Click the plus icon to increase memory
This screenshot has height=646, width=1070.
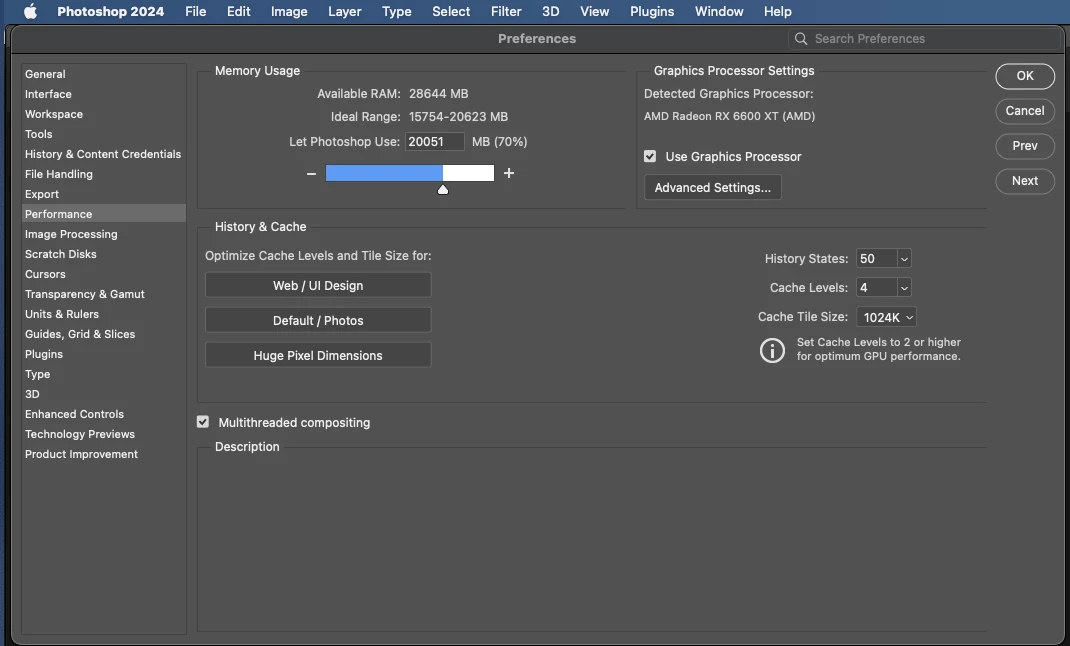(x=508, y=173)
